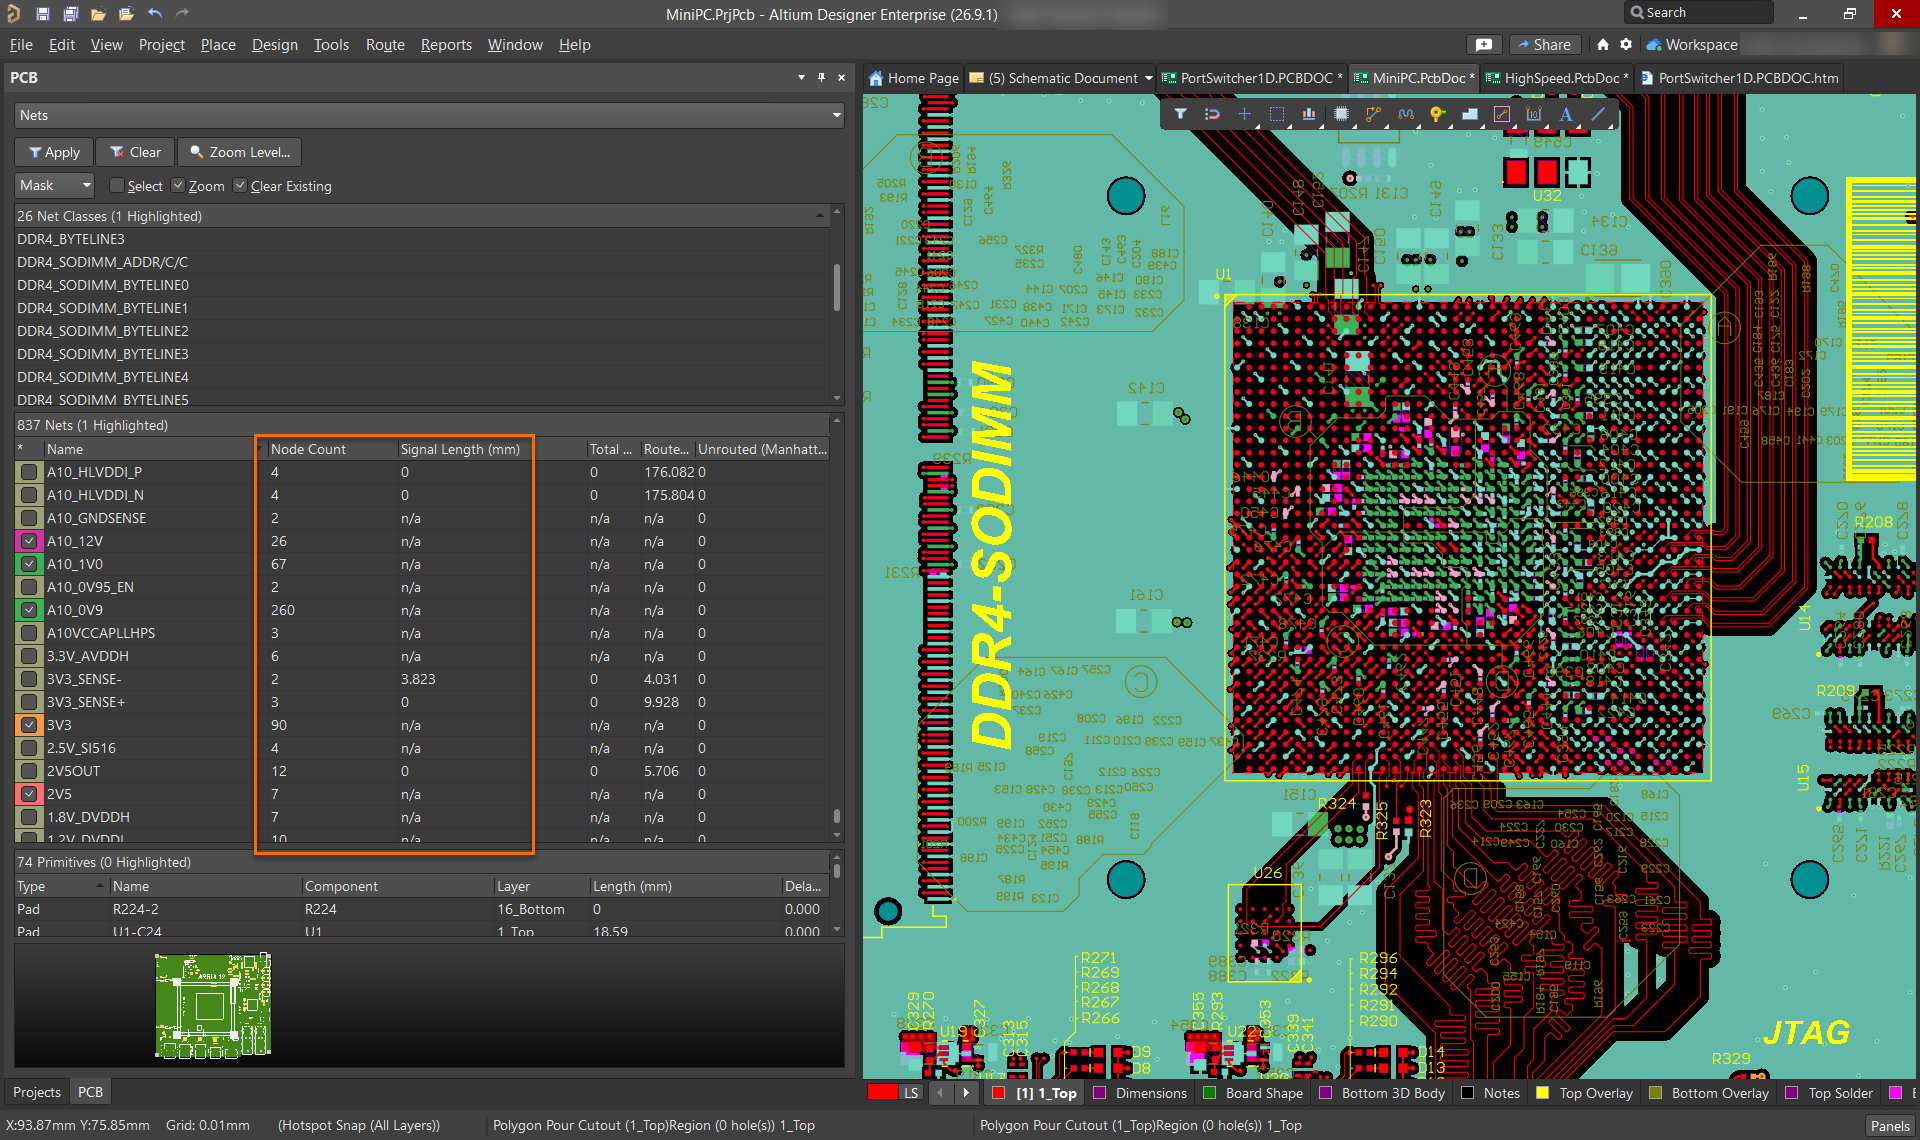Click the Undo arrow icon

(x=155, y=14)
